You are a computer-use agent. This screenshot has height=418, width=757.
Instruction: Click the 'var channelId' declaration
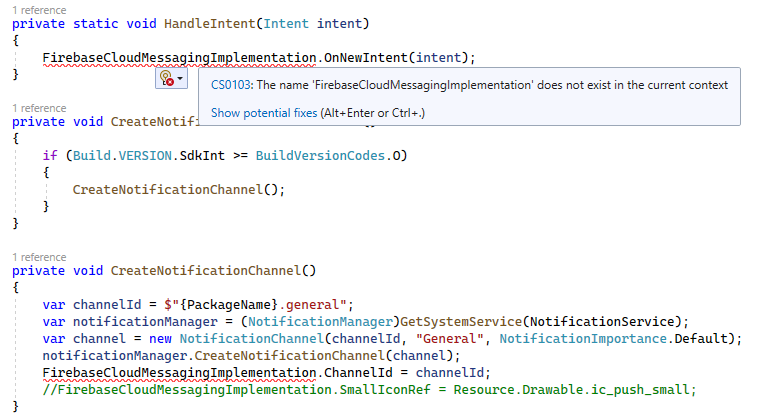[x=92, y=305]
